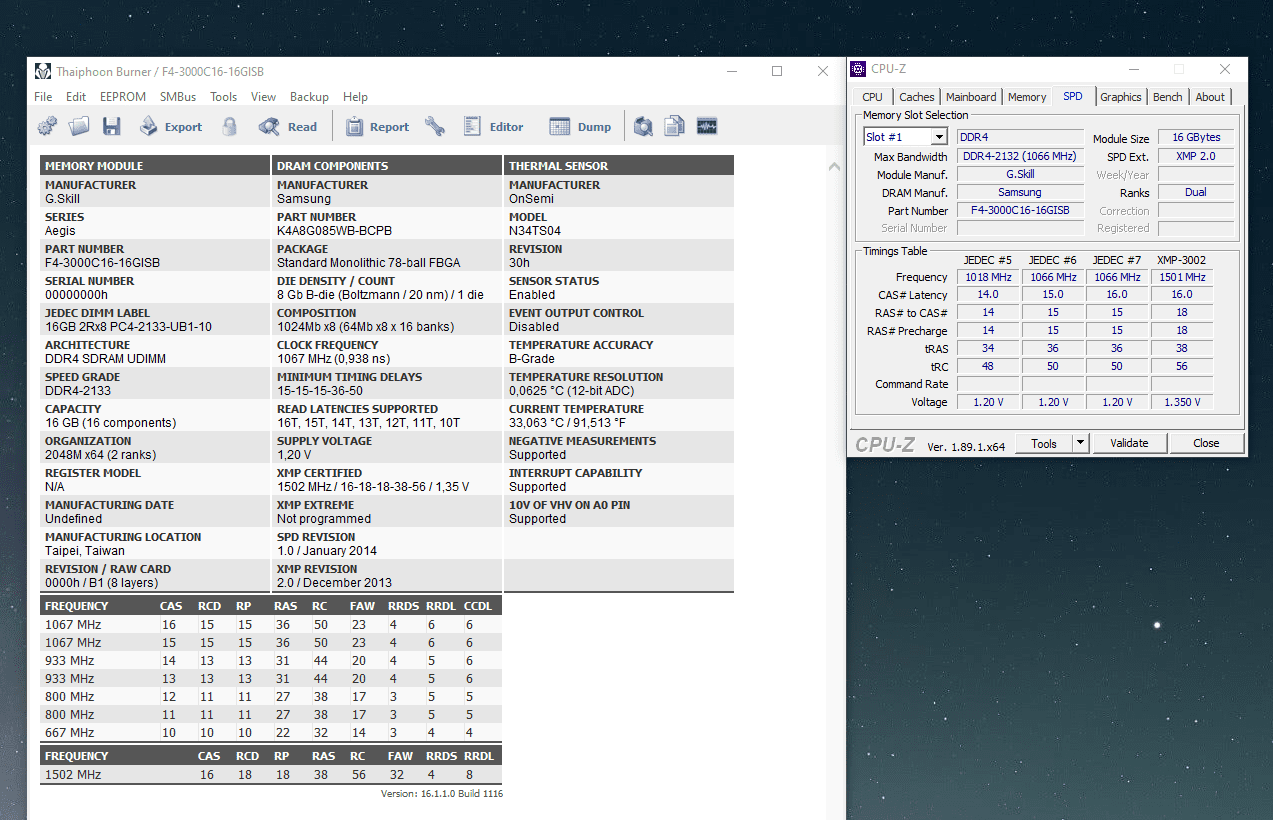Viewport: 1273px width, 820px height.
Task: Switch to the CPU tab in CPU-Z
Action: (872, 97)
